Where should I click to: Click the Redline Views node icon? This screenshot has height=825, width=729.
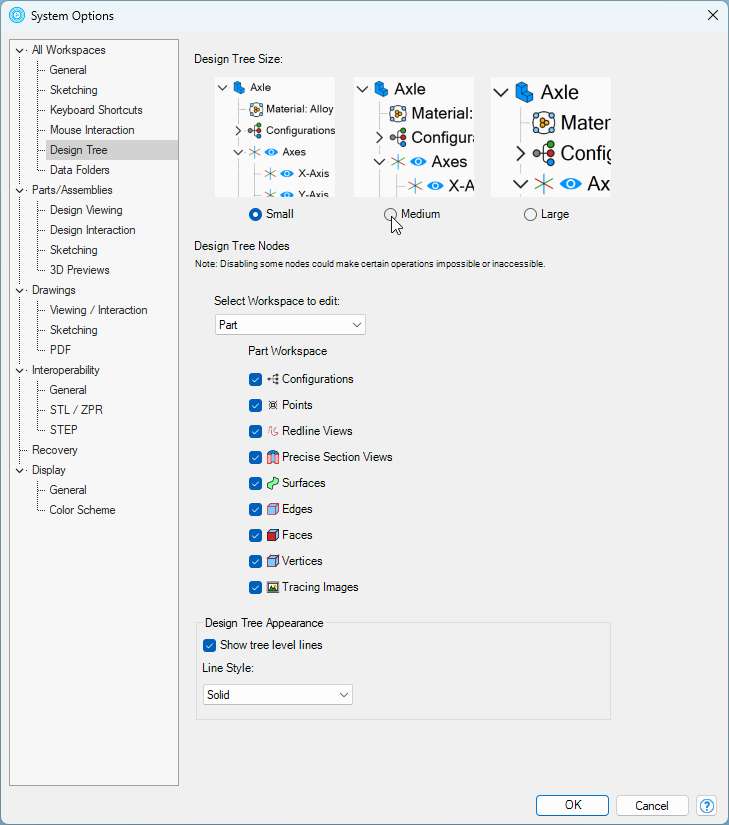tap(272, 431)
